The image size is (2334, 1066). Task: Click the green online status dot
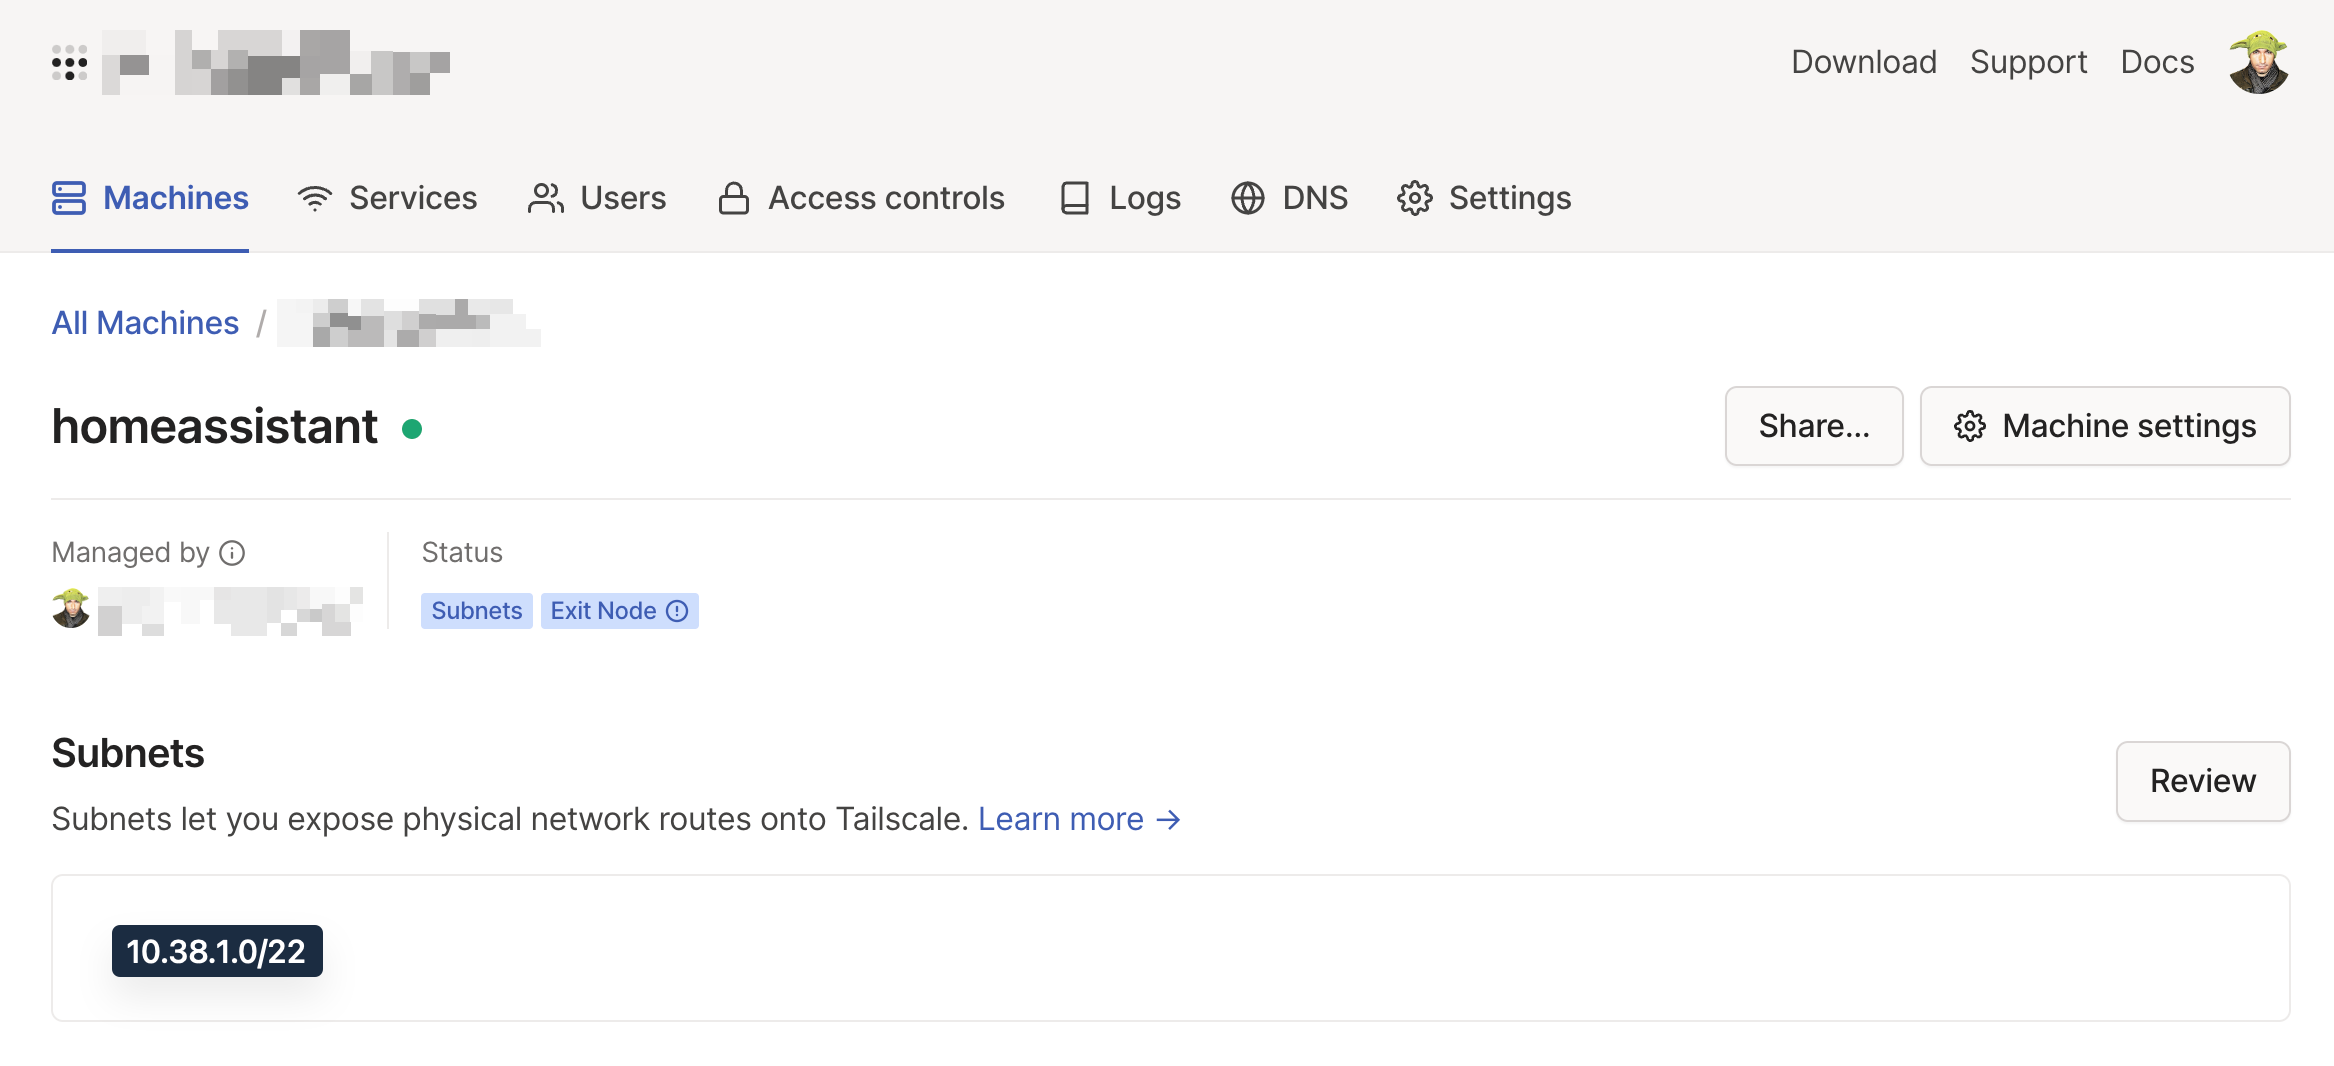pos(412,429)
